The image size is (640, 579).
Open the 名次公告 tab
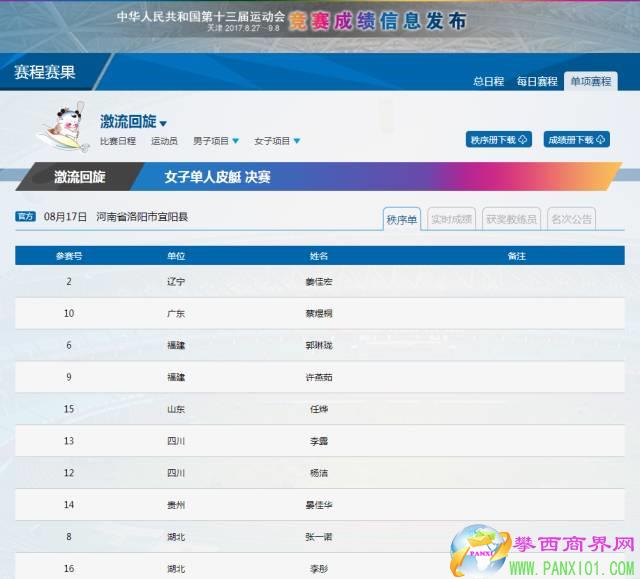(x=571, y=219)
